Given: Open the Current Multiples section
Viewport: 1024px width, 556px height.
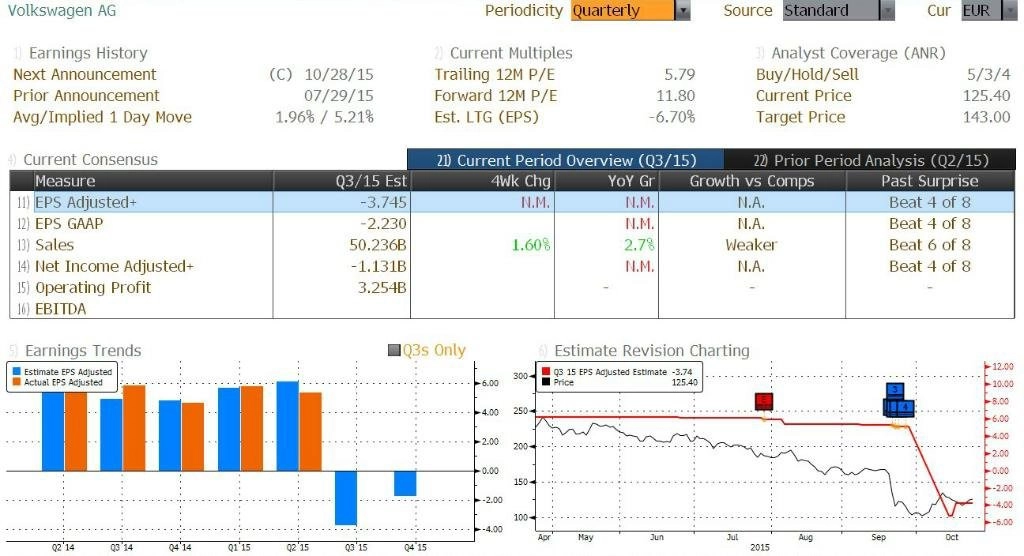Looking at the screenshot, I should (511, 53).
